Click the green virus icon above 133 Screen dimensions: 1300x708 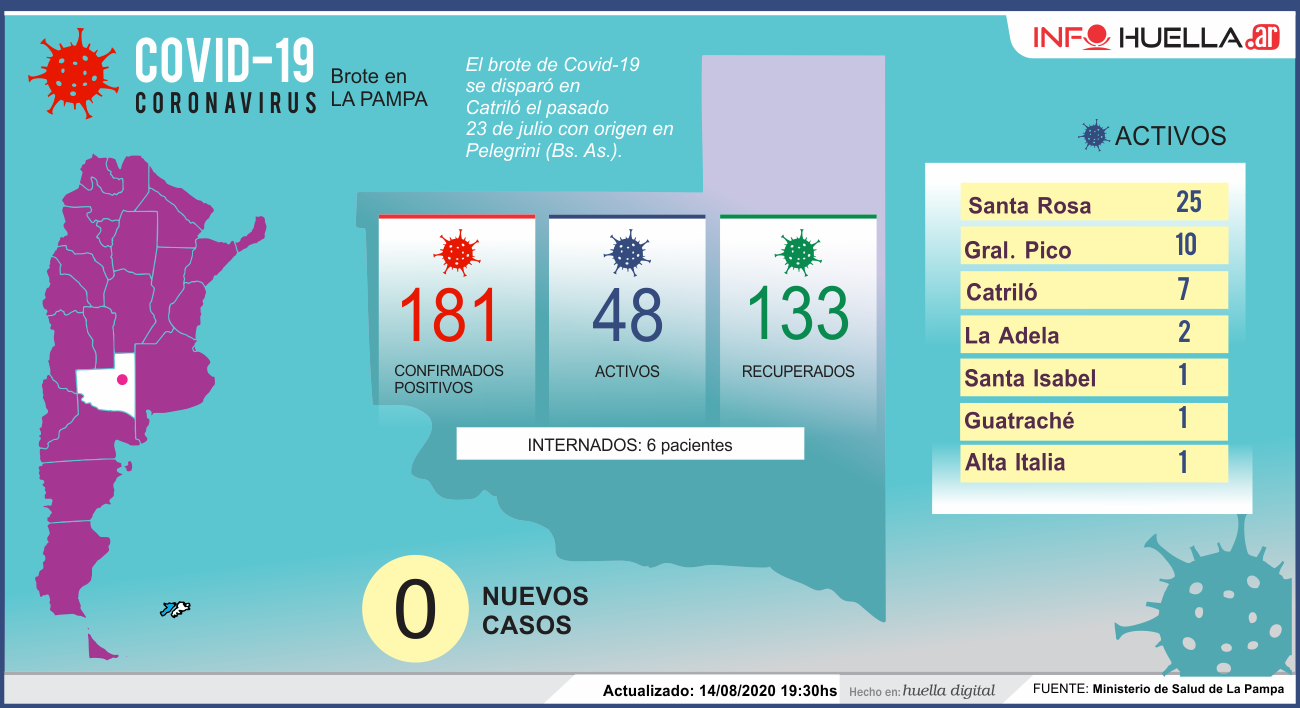(798, 252)
